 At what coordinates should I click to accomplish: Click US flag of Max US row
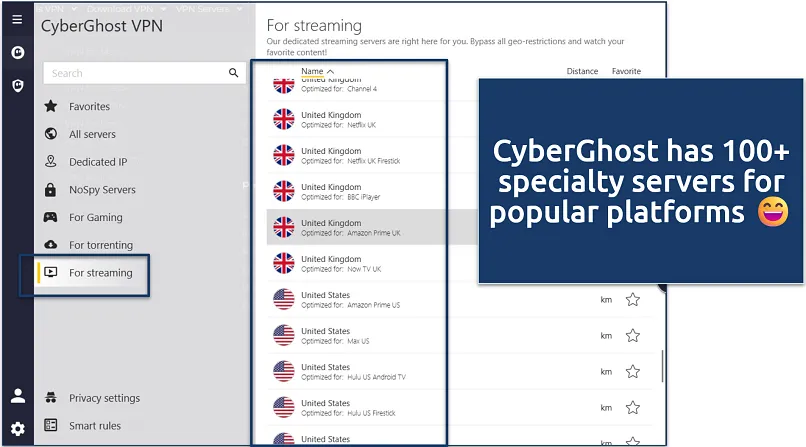coord(284,335)
